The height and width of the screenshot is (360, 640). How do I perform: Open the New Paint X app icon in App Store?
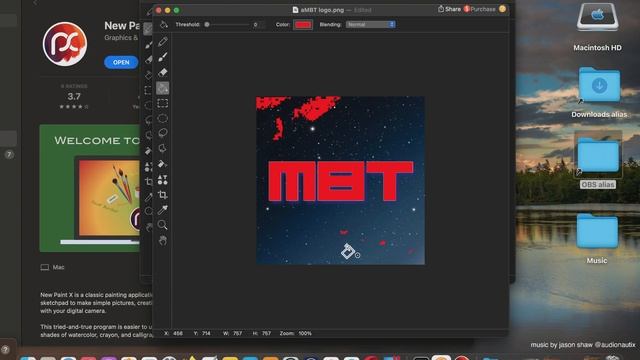pyautogui.click(x=65, y=44)
